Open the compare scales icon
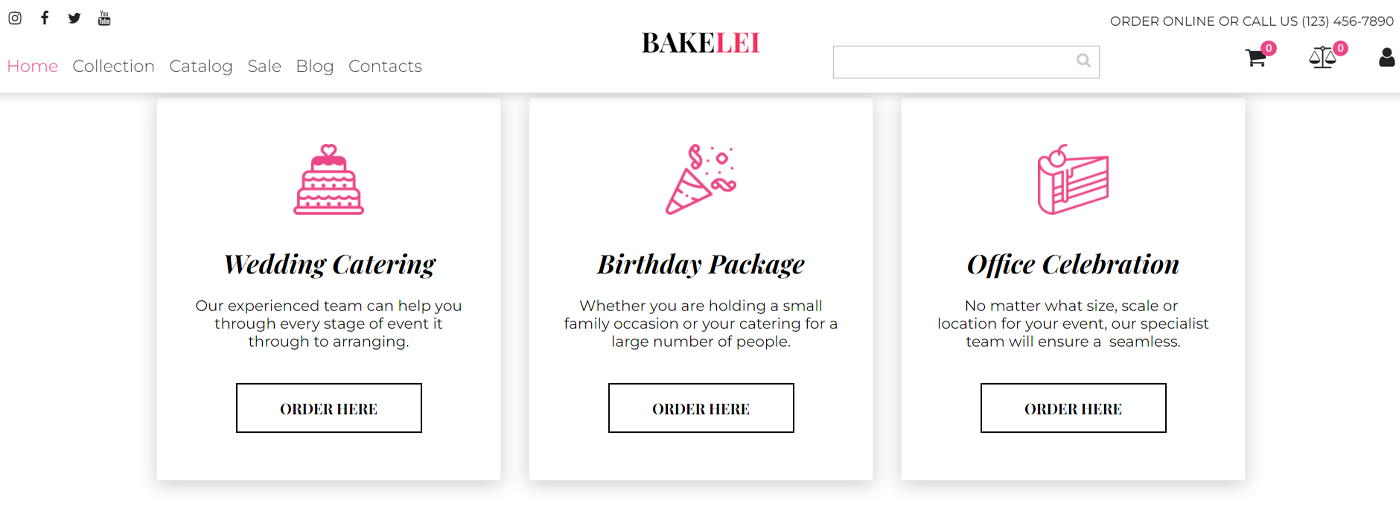 (x=1322, y=58)
